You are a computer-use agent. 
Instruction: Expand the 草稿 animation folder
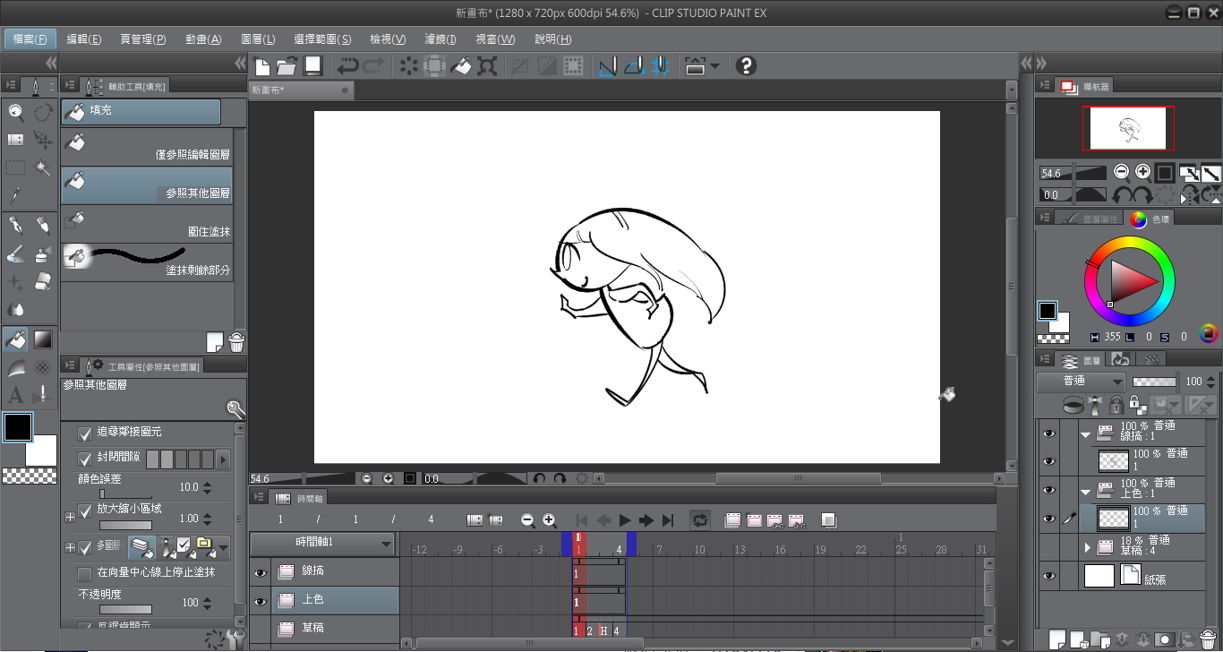pyautogui.click(x=1088, y=547)
